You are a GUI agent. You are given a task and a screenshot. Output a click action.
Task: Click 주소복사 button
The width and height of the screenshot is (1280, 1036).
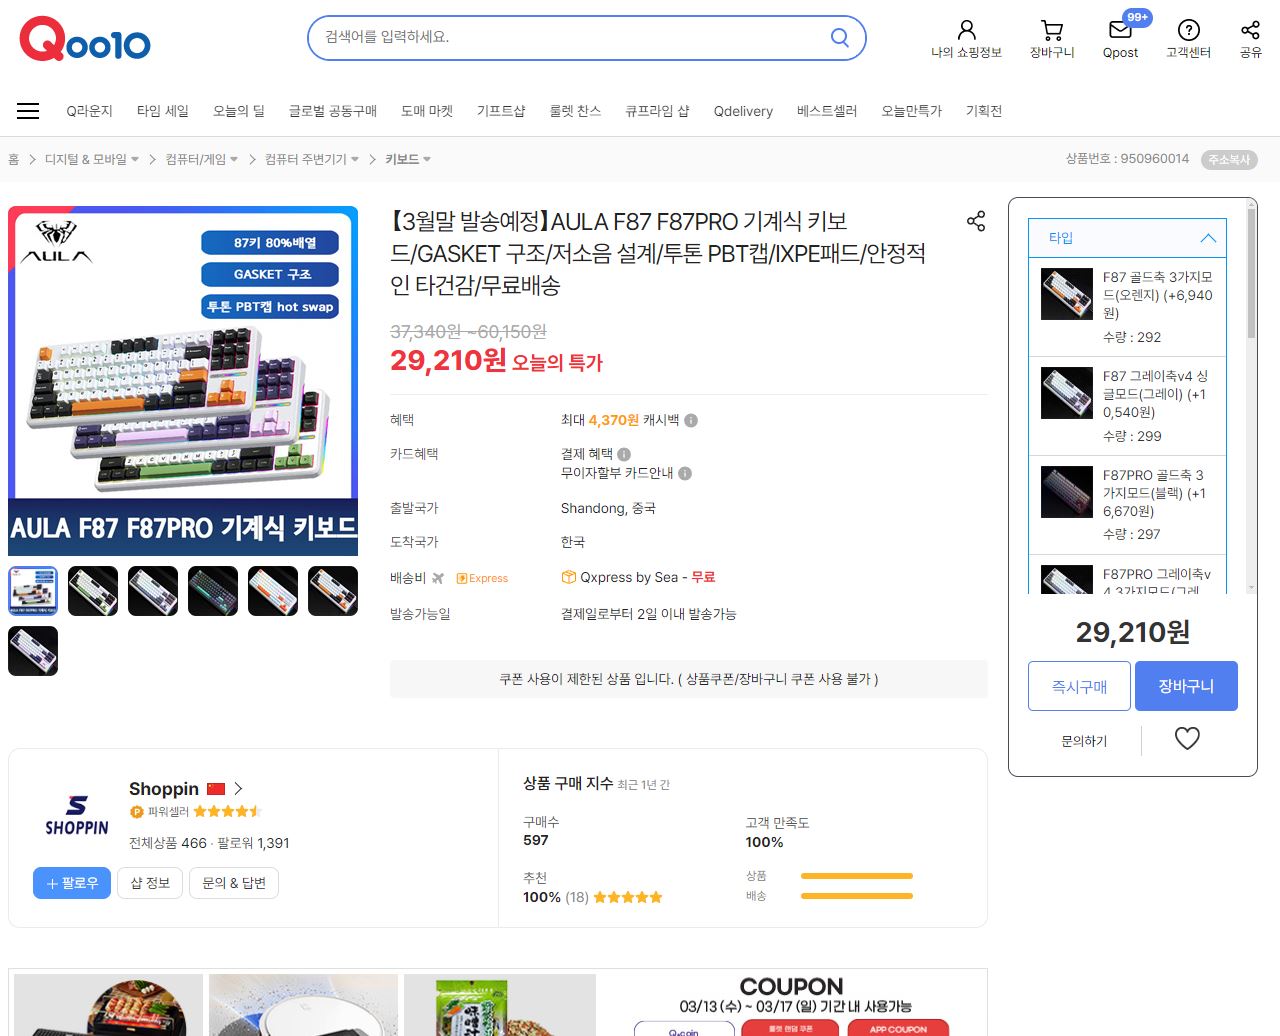(x=1229, y=160)
